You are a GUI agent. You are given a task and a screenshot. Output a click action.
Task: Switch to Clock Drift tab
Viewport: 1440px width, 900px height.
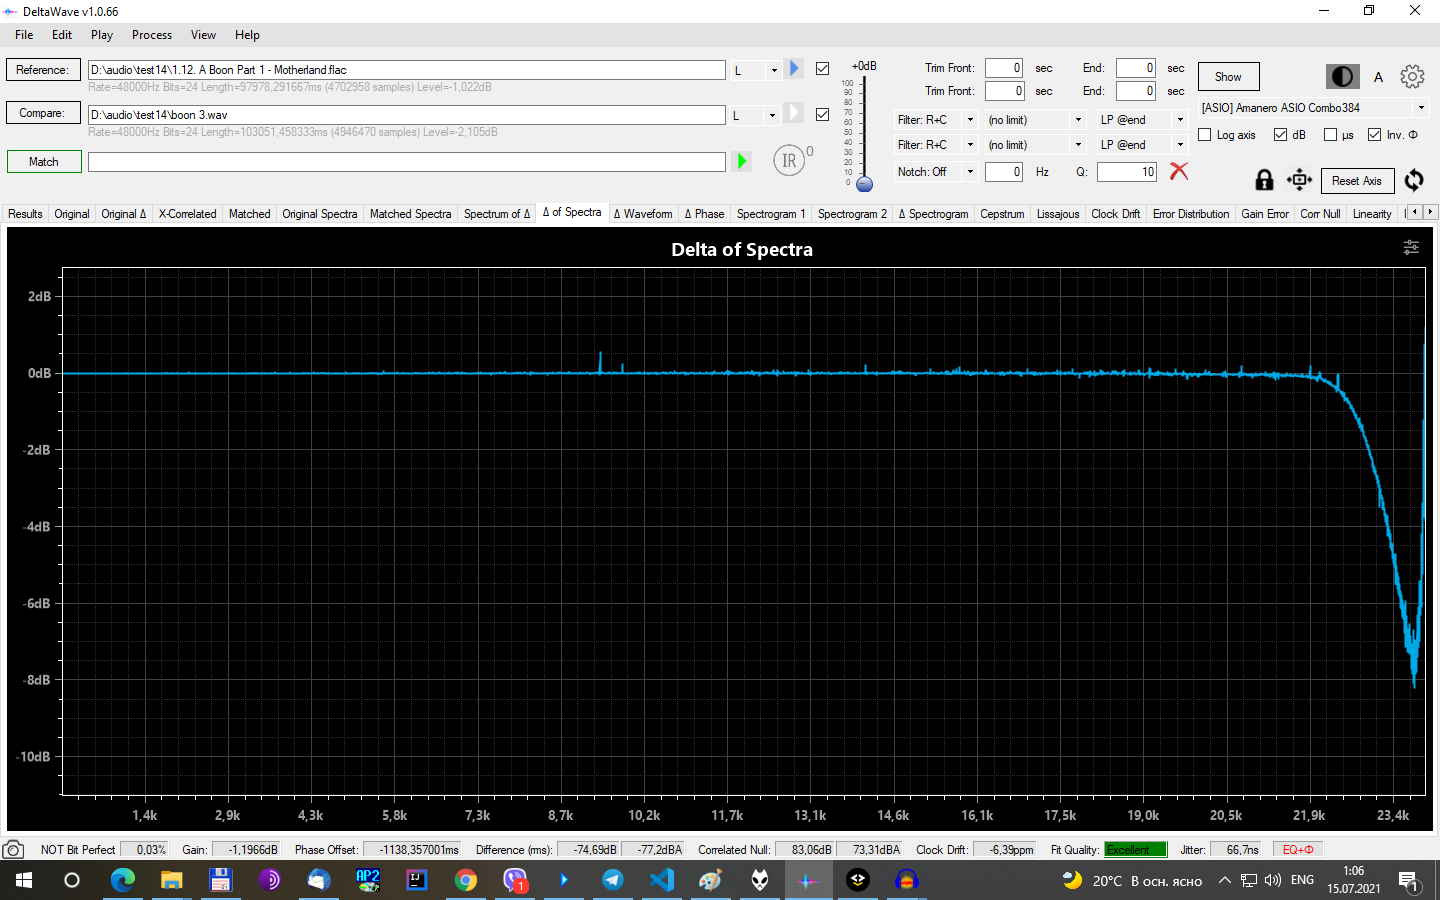click(1115, 213)
